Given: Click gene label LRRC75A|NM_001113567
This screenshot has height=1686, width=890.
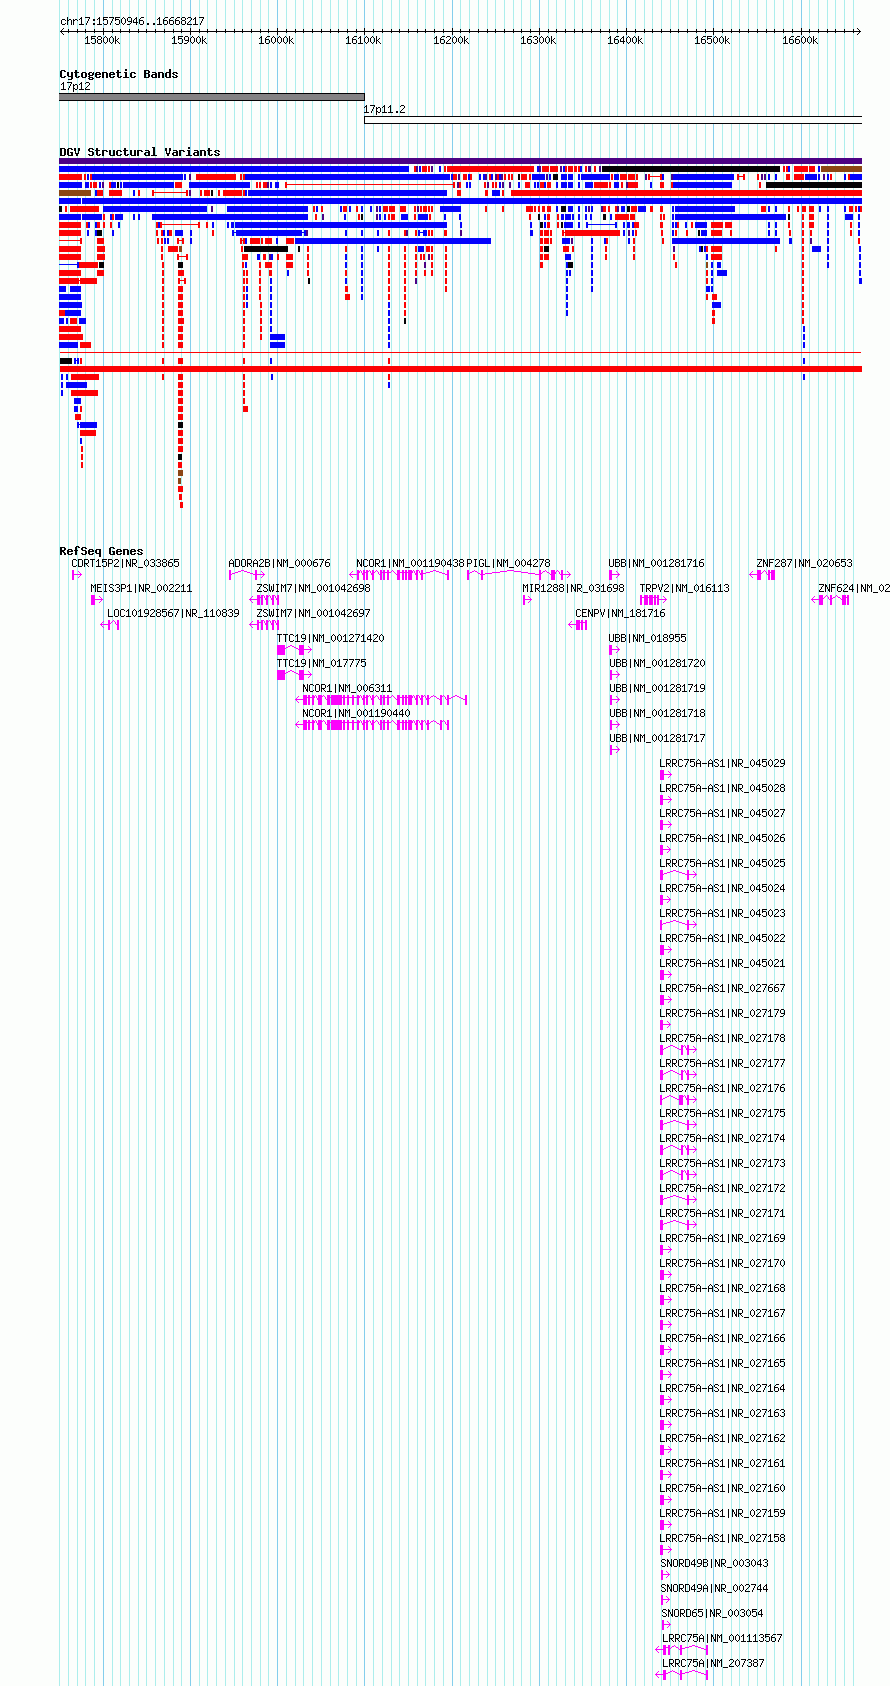Looking at the screenshot, I should point(721,1638).
